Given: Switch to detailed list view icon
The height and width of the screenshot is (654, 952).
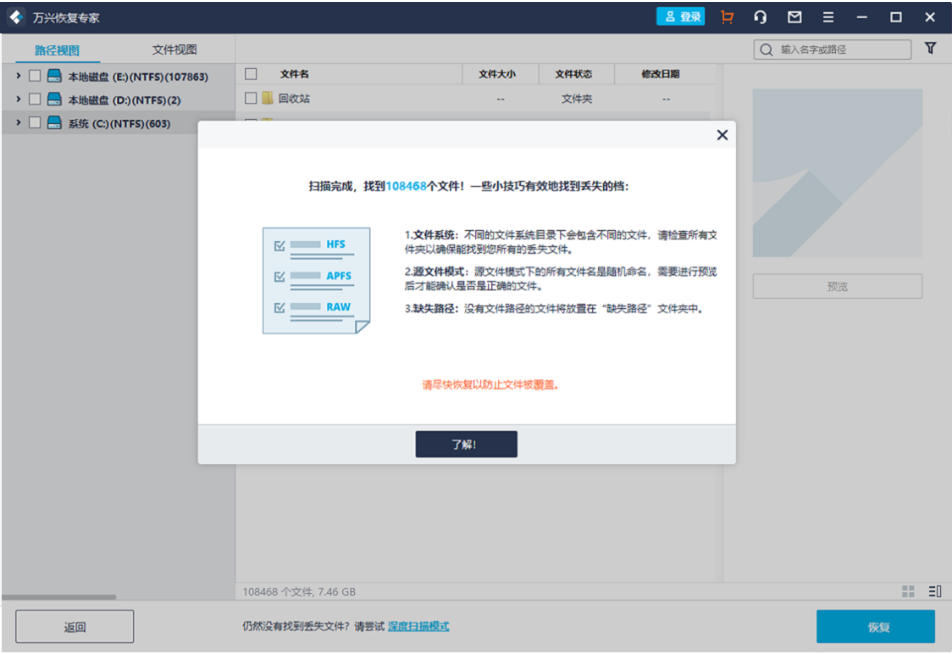Looking at the screenshot, I should (x=933, y=591).
